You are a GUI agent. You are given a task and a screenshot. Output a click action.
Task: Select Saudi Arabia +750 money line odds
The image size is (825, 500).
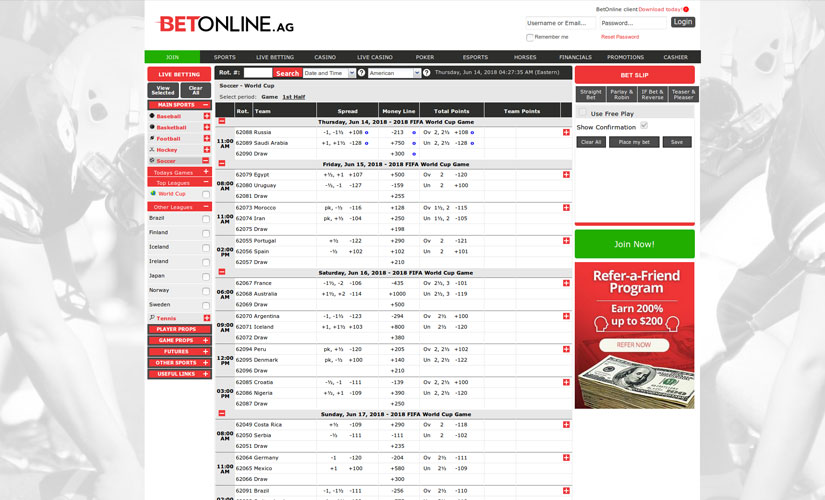(x=397, y=143)
